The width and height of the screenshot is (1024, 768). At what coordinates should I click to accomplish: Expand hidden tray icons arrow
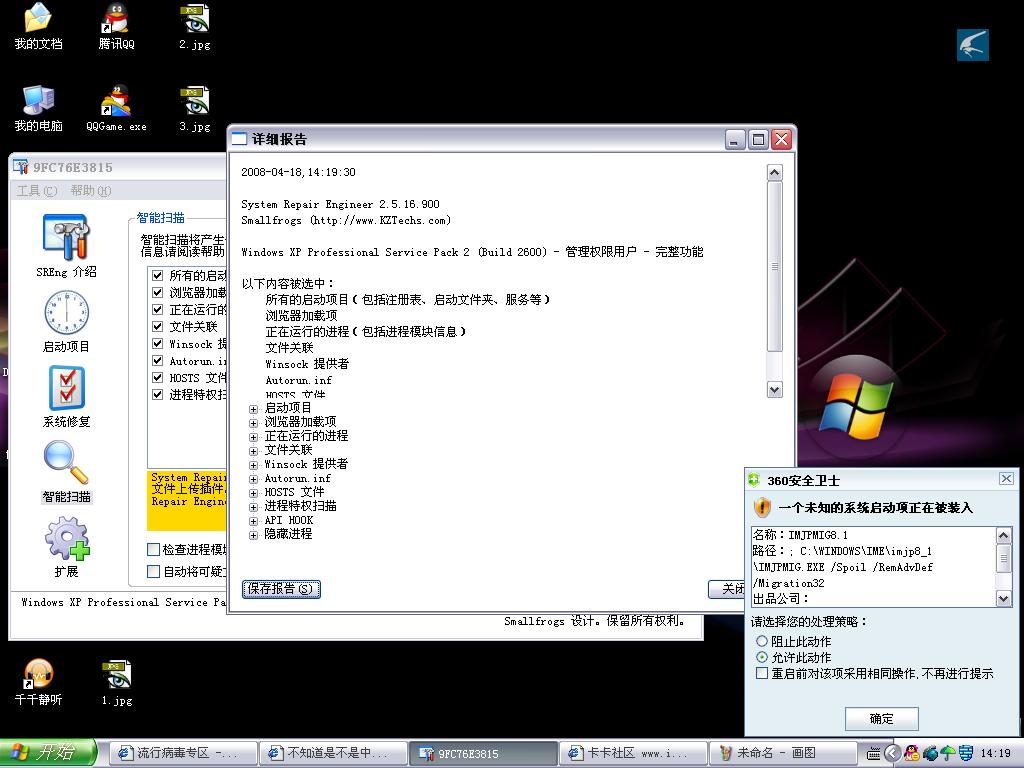tap(892, 753)
